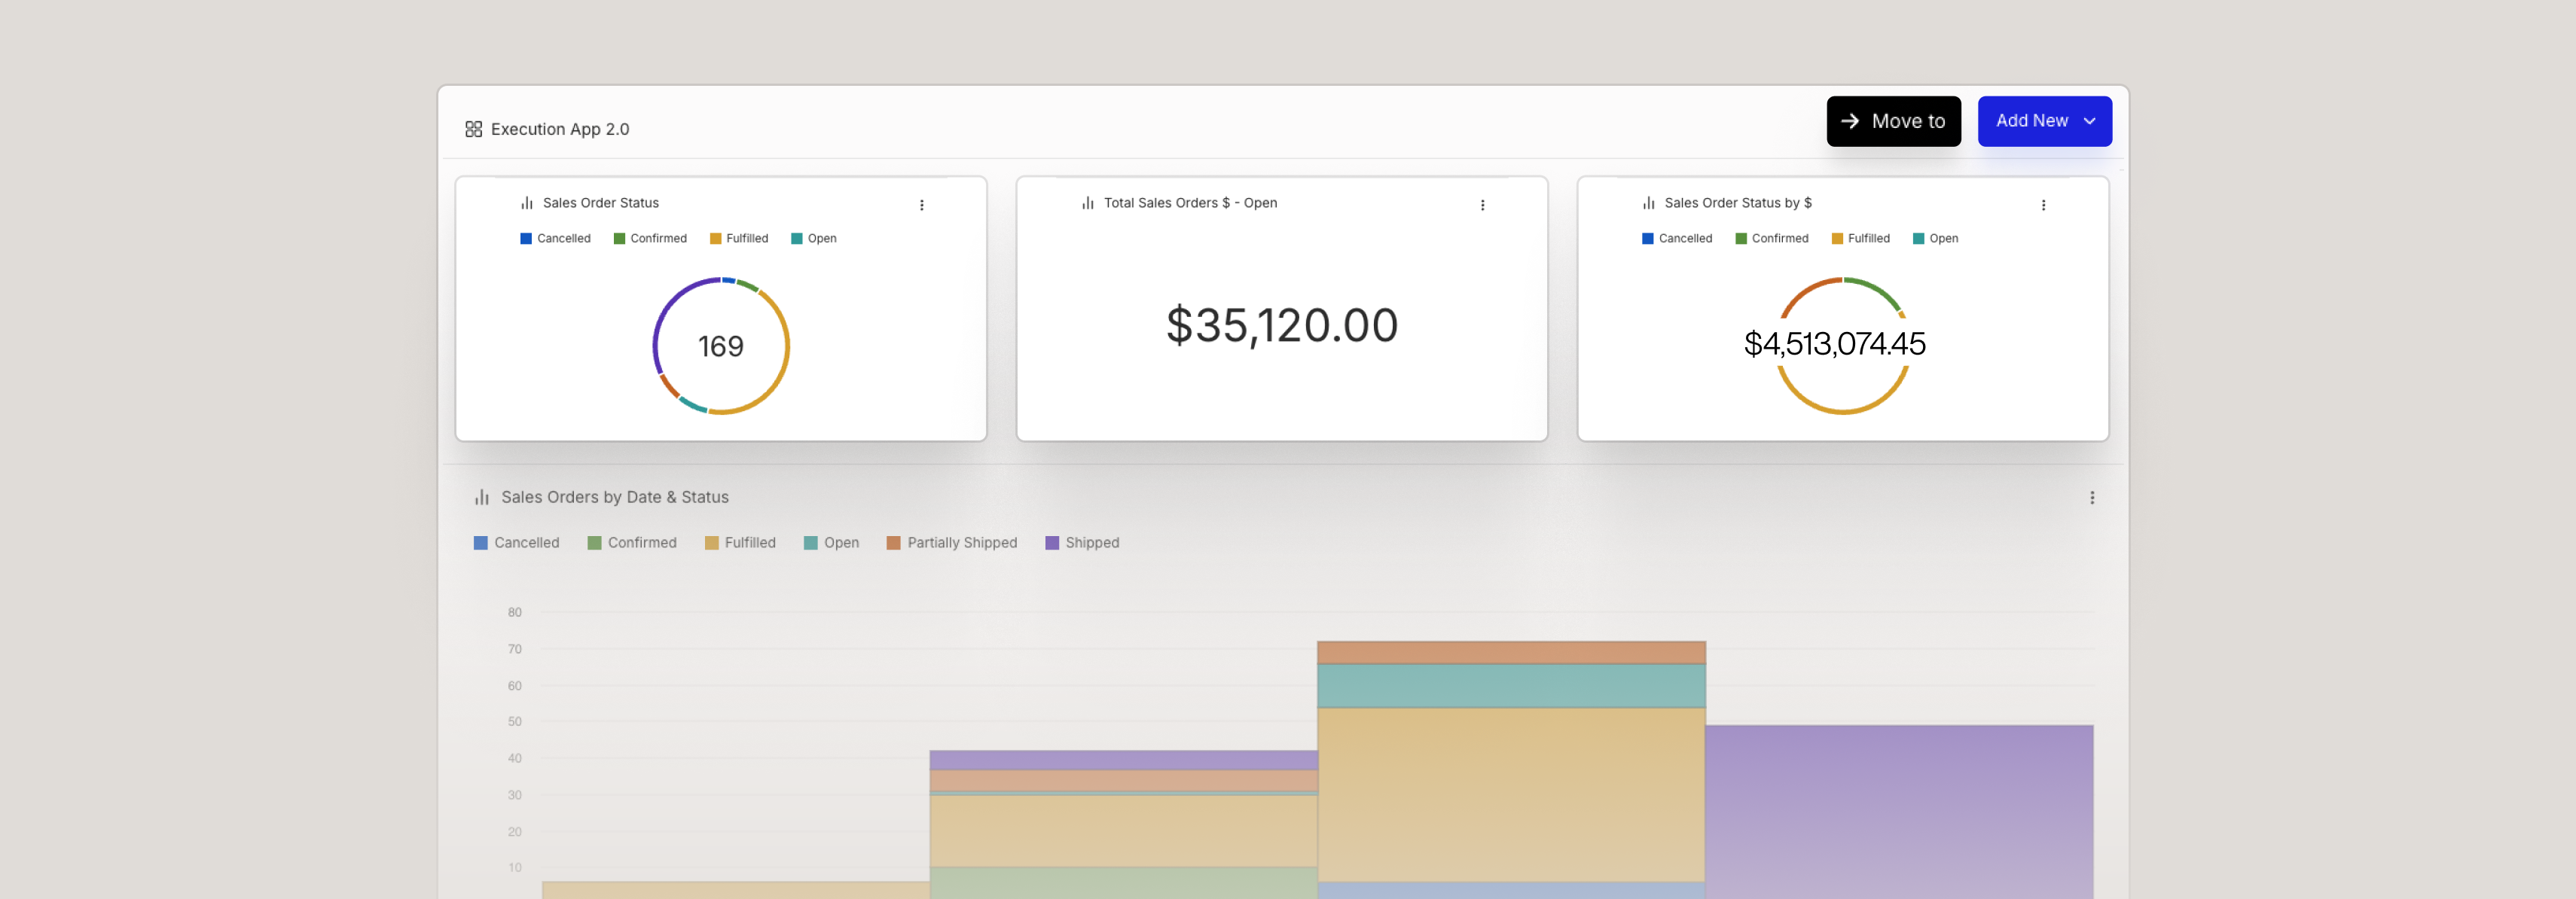Open Sales Order Status by $ options menu
The height and width of the screenshot is (899, 2576).
(x=2043, y=205)
